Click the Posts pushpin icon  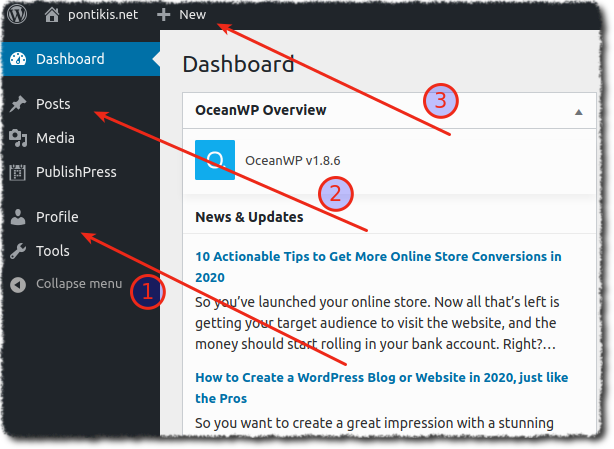pos(18,104)
